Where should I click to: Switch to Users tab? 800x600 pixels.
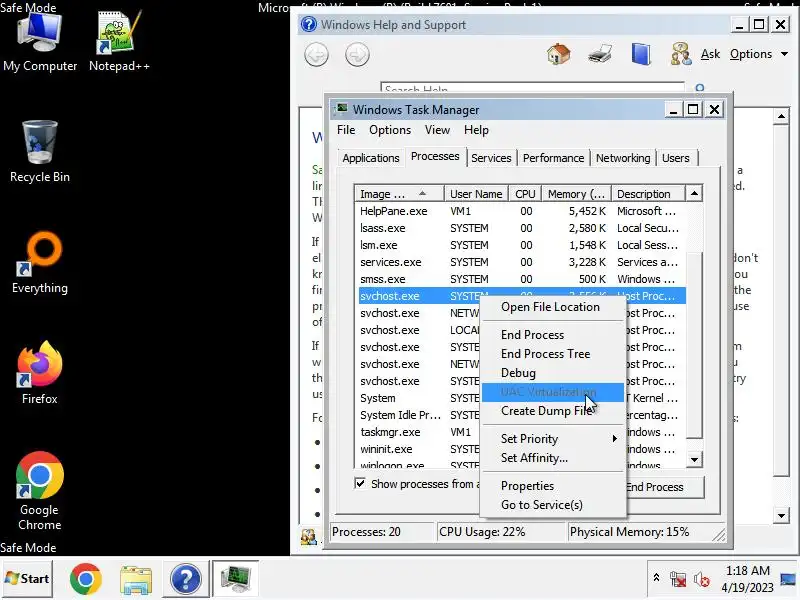click(676, 158)
